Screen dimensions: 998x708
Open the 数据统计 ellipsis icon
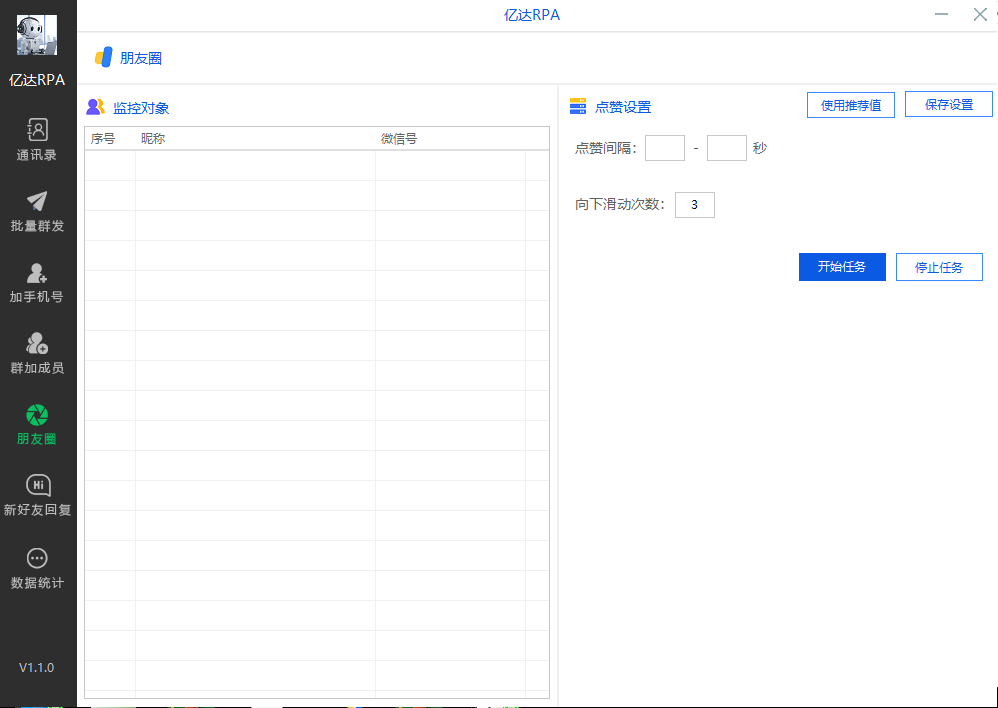pyautogui.click(x=37, y=558)
